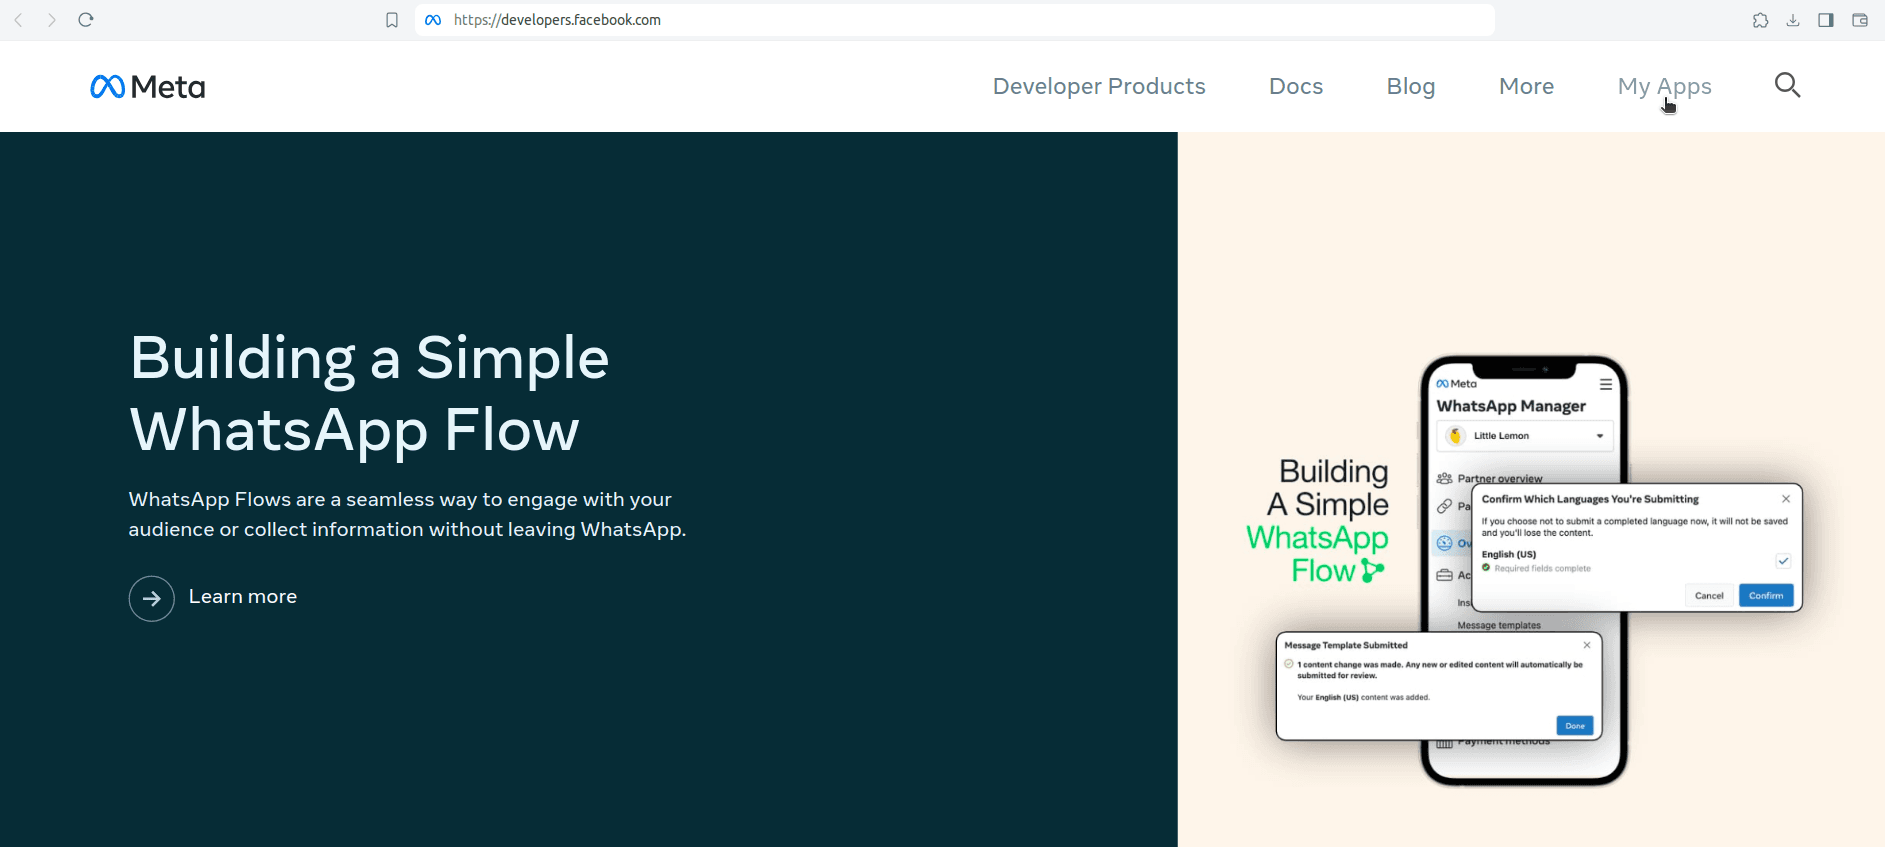
Task: Bookmark this page using the bookmark icon
Action: pos(392,20)
